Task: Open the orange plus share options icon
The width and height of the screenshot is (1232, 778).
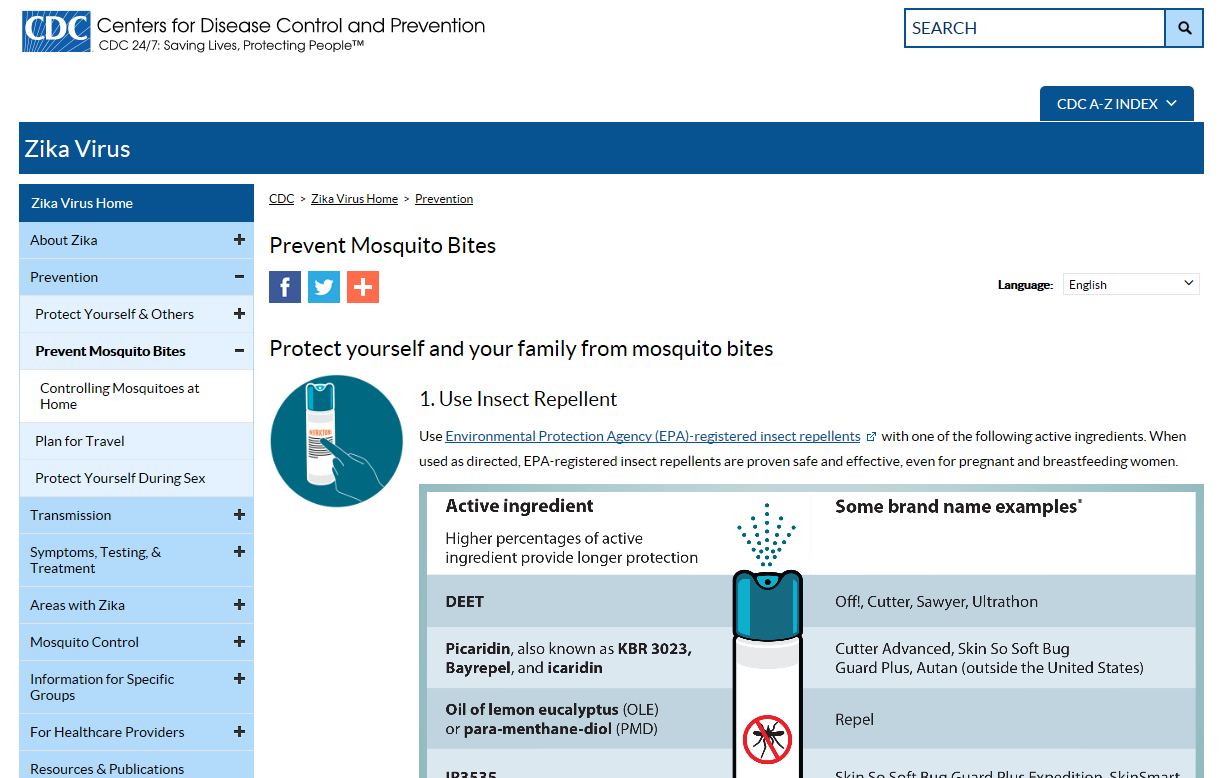Action: point(363,287)
